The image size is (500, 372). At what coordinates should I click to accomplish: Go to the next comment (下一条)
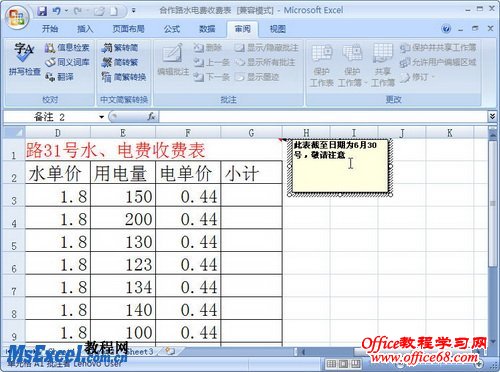coord(212,77)
